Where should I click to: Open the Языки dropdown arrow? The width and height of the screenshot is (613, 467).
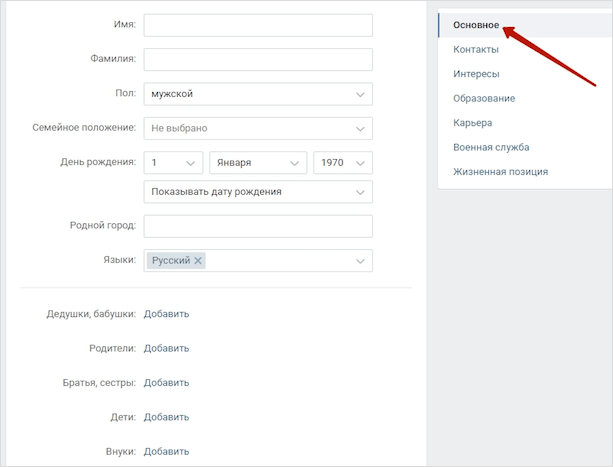(360, 261)
